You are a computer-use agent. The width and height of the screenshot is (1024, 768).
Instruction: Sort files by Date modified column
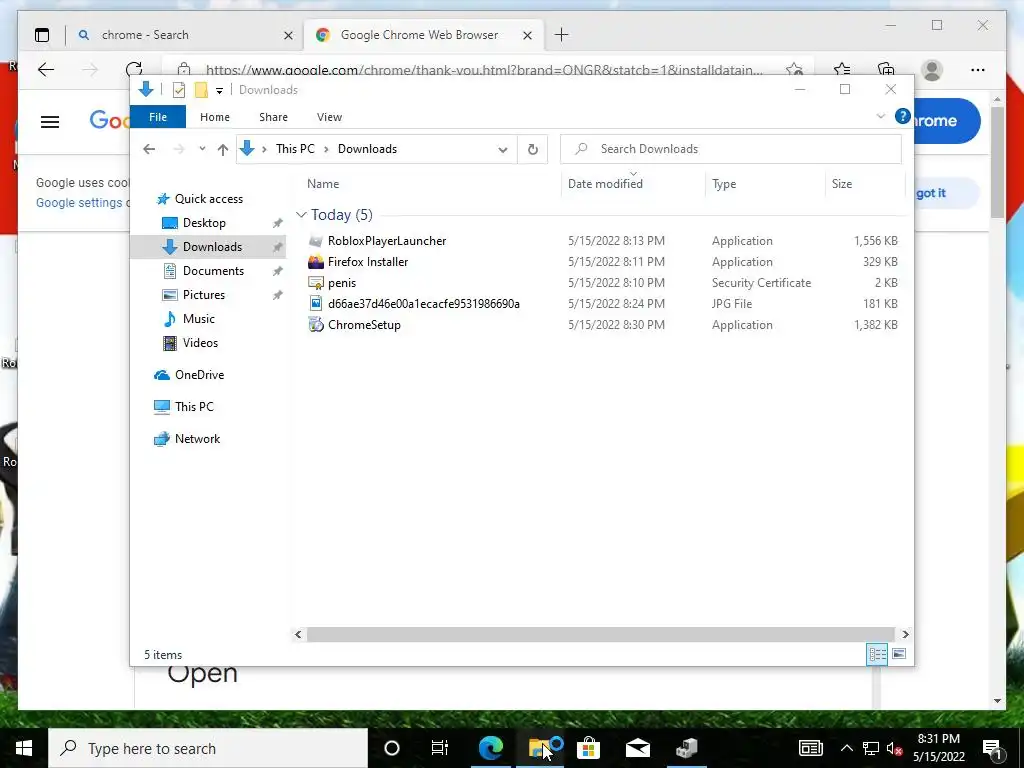coord(605,184)
